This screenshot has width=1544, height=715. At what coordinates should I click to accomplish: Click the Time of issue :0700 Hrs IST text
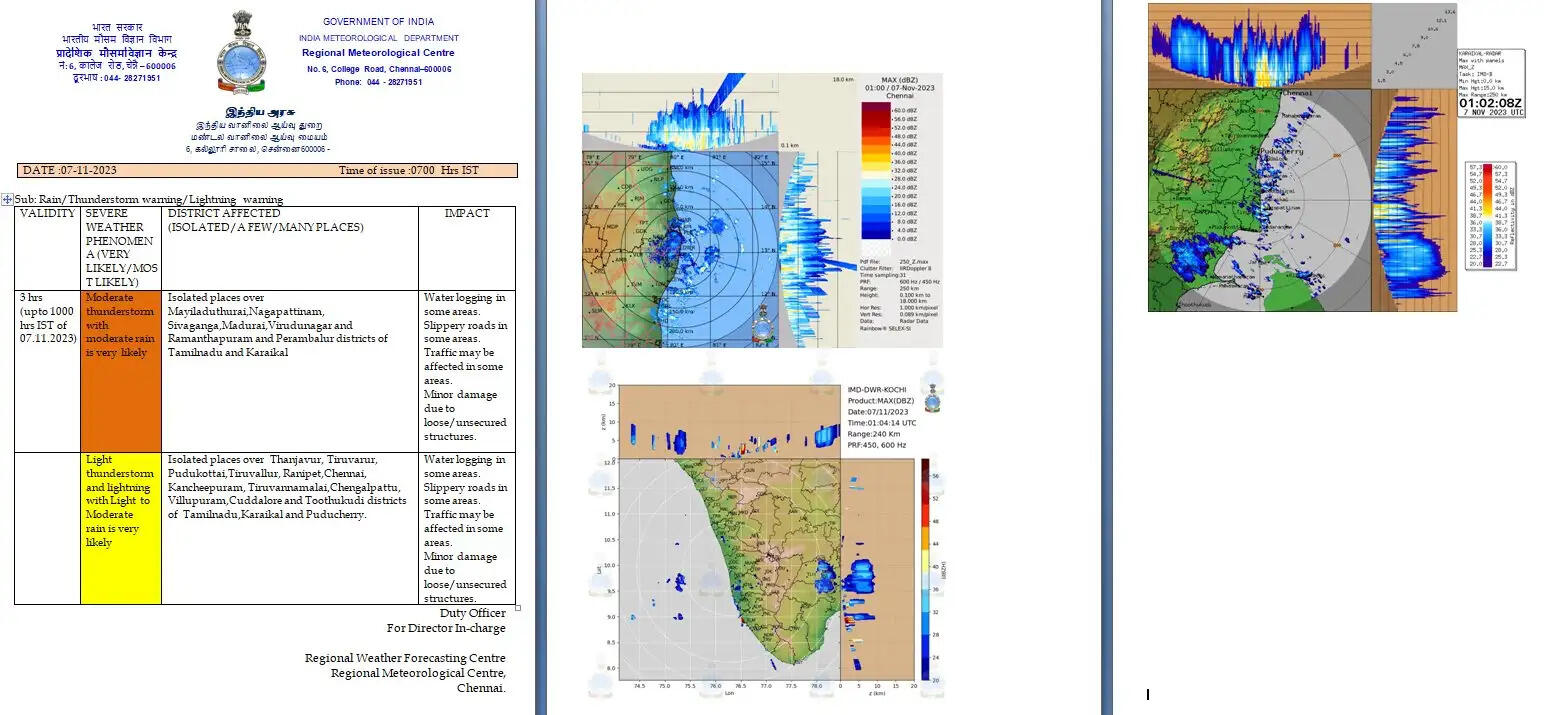point(408,171)
